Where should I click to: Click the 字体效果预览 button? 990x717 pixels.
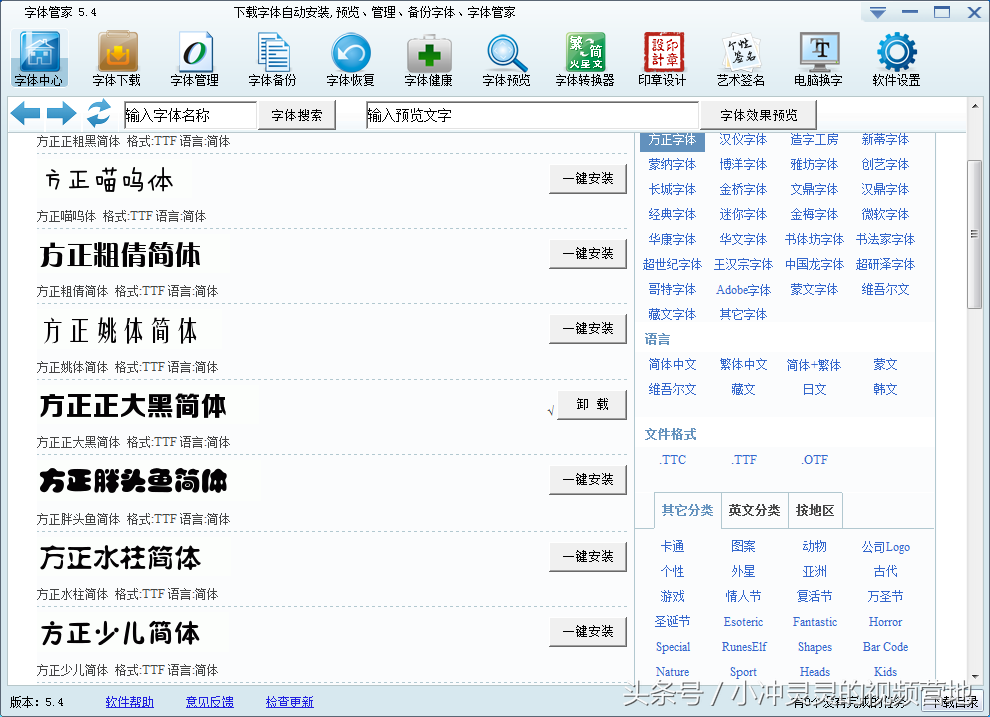[x=758, y=115]
